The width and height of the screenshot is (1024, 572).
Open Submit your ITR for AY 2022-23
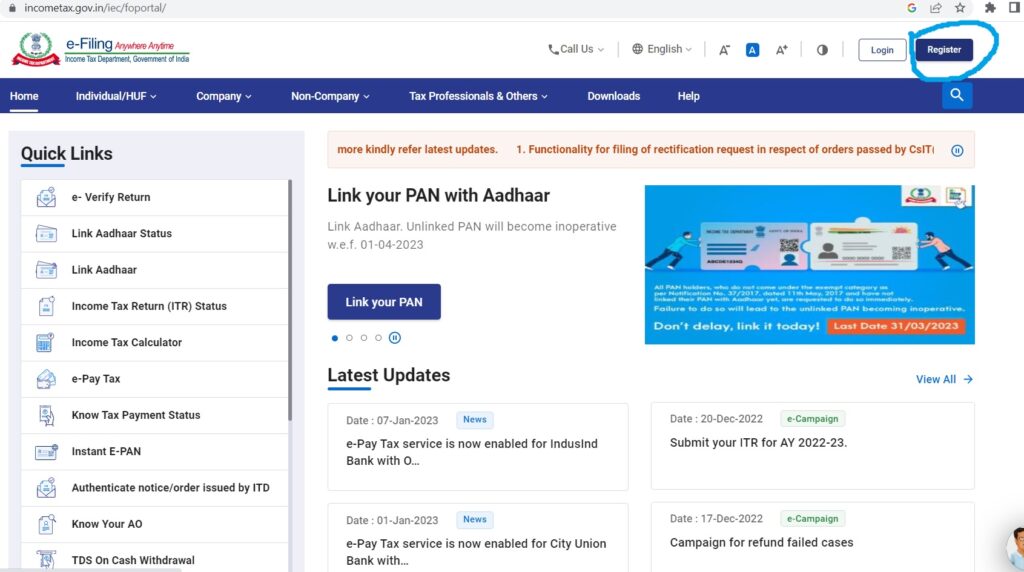point(812,446)
